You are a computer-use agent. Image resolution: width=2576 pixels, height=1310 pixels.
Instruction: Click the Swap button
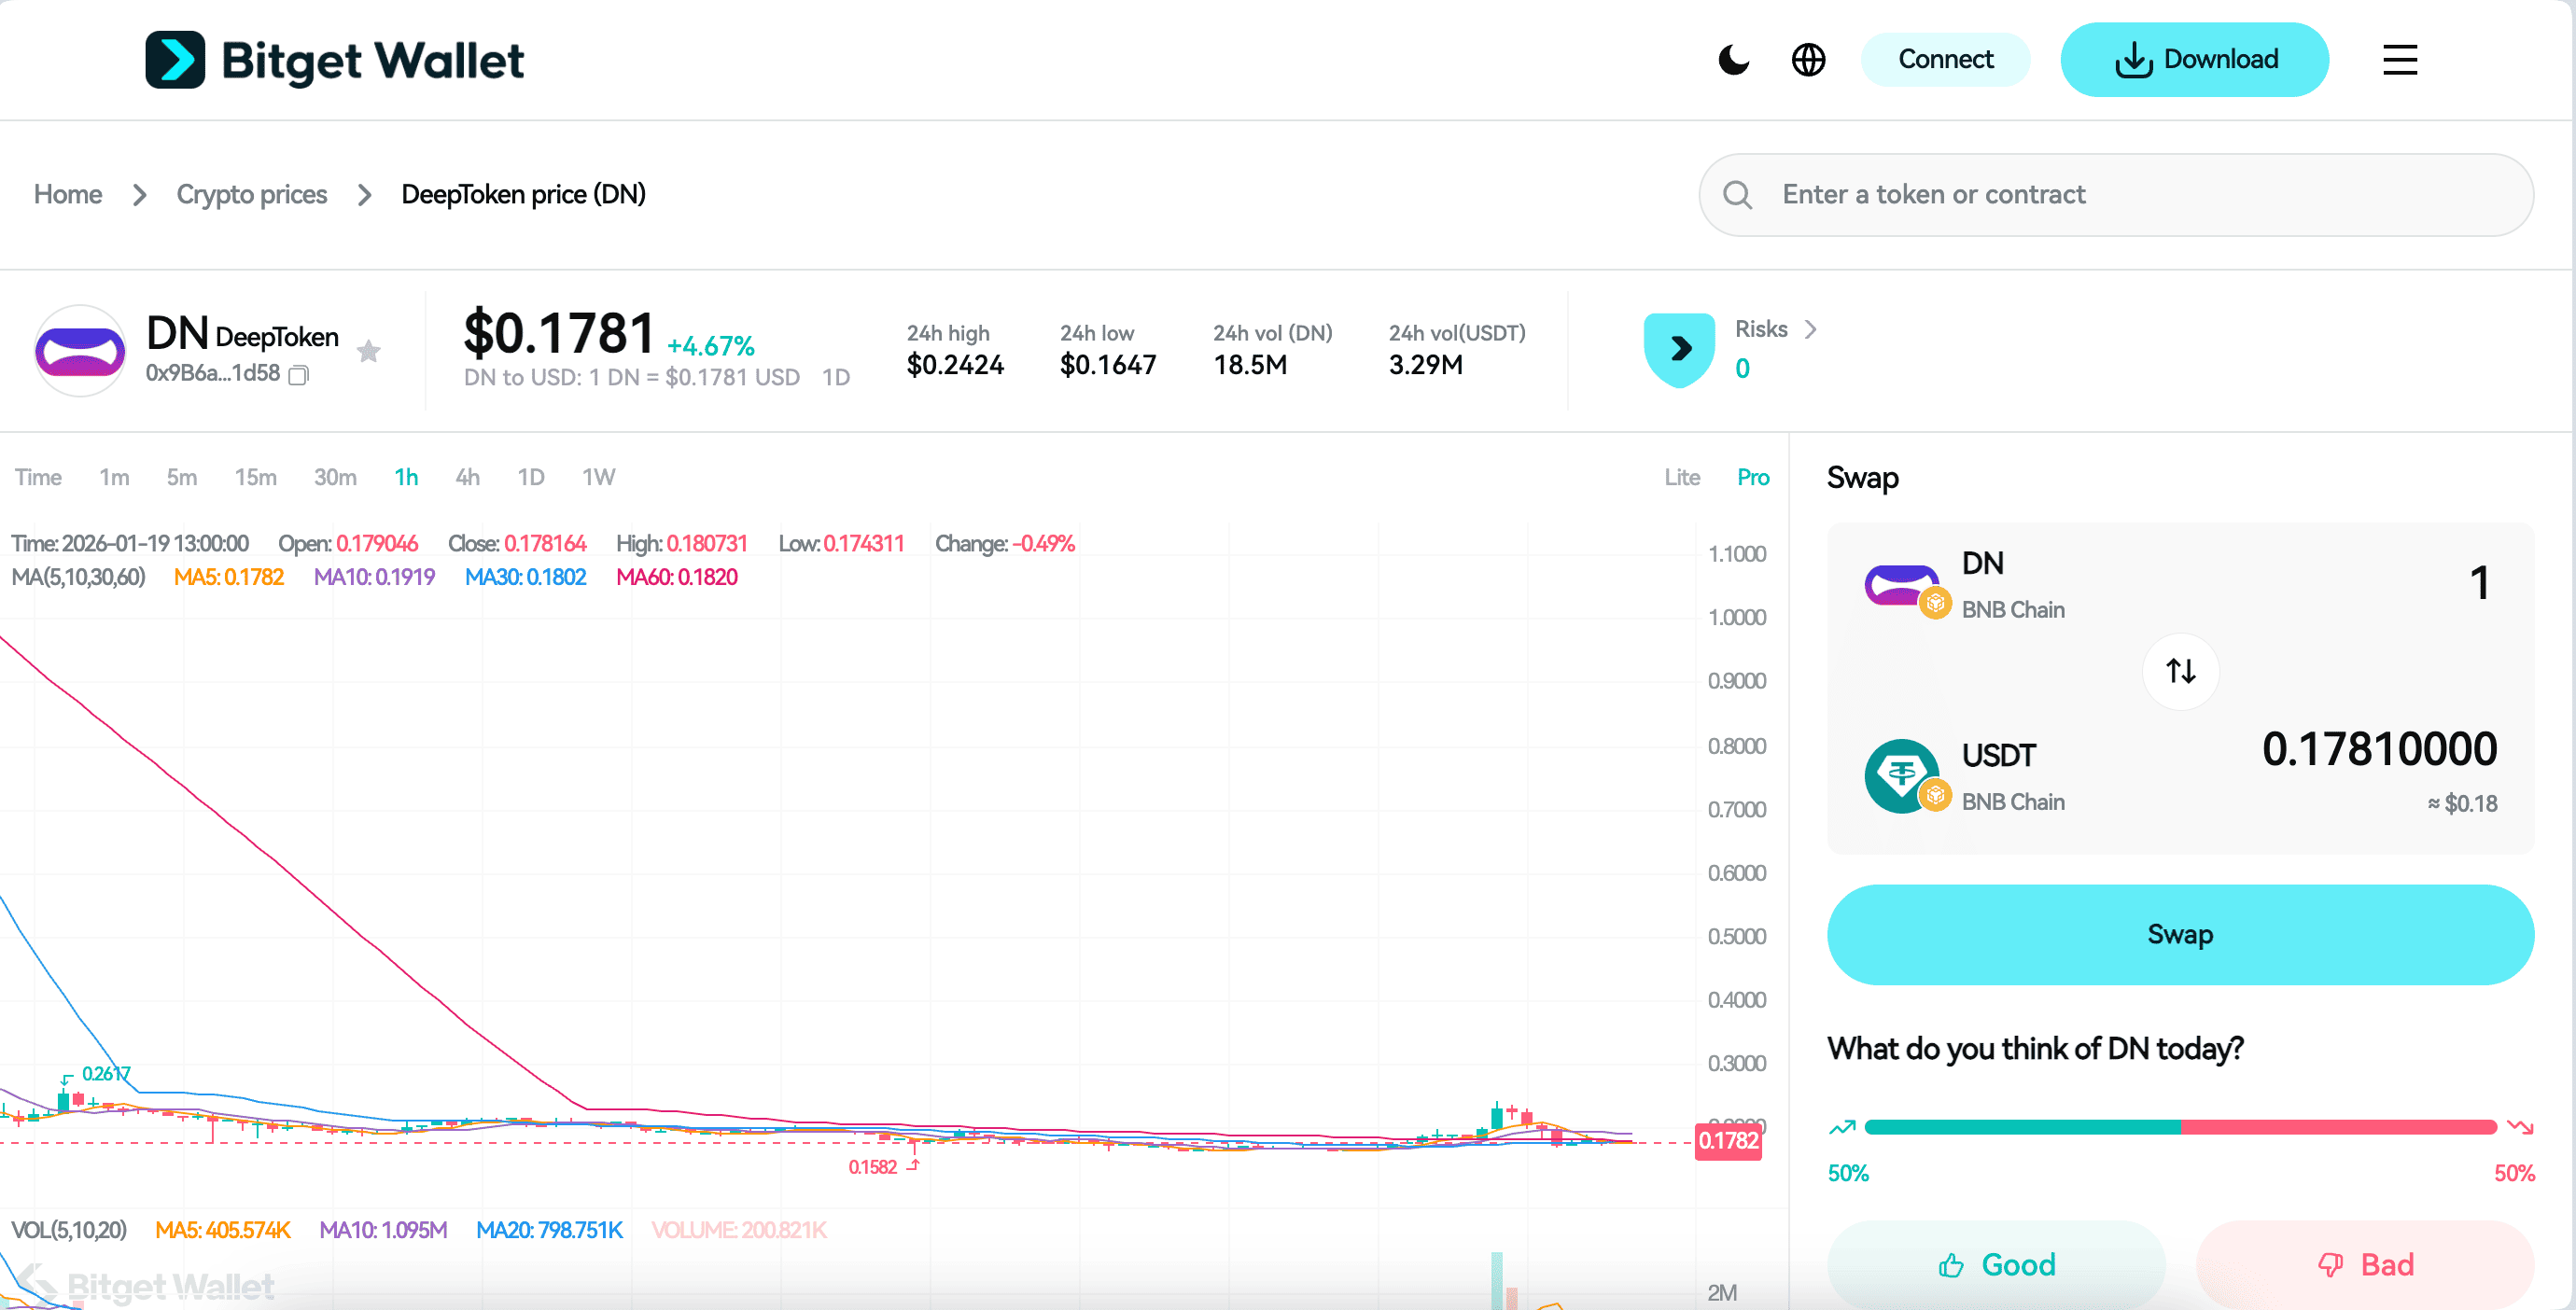pyautogui.click(x=2180, y=934)
